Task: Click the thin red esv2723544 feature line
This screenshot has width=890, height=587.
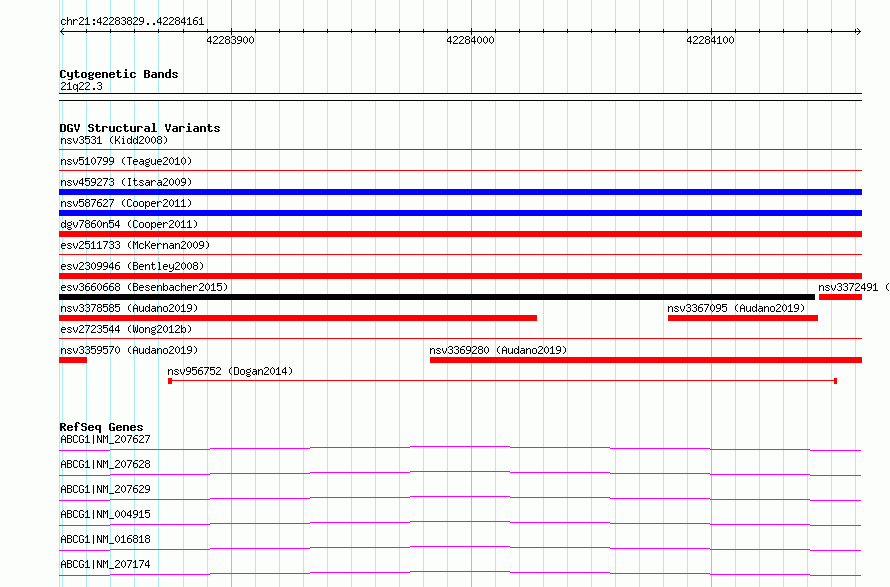Action: [460, 338]
